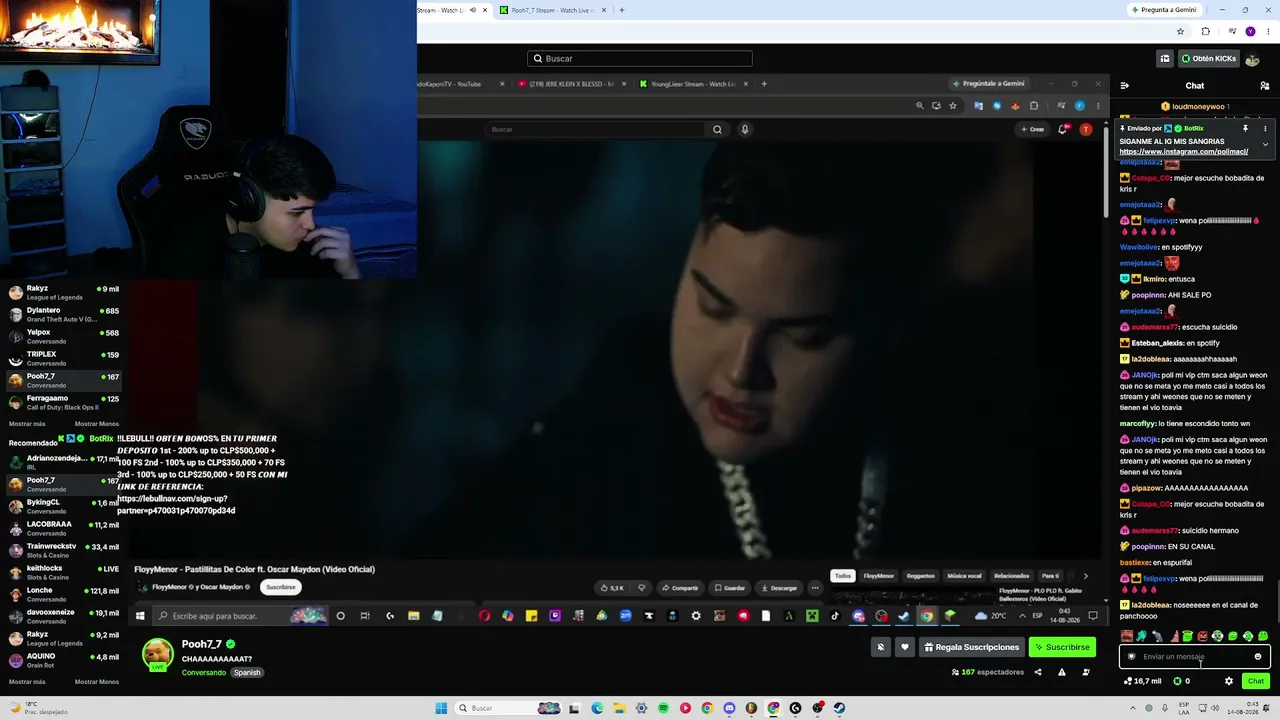The height and width of the screenshot is (720, 1280).
Task: Click the YouTube Suscribirse button in stream
Action: [x=281, y=587]
